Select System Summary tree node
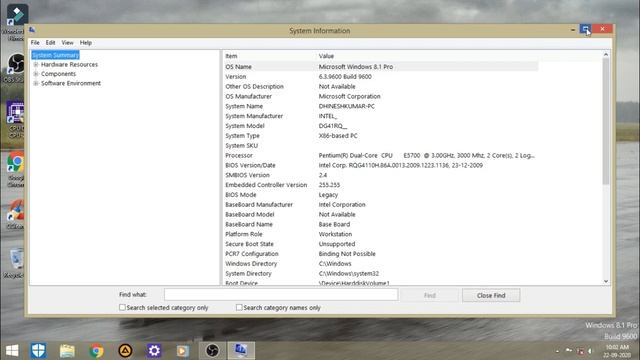The image size is (640, 360). 56,55
